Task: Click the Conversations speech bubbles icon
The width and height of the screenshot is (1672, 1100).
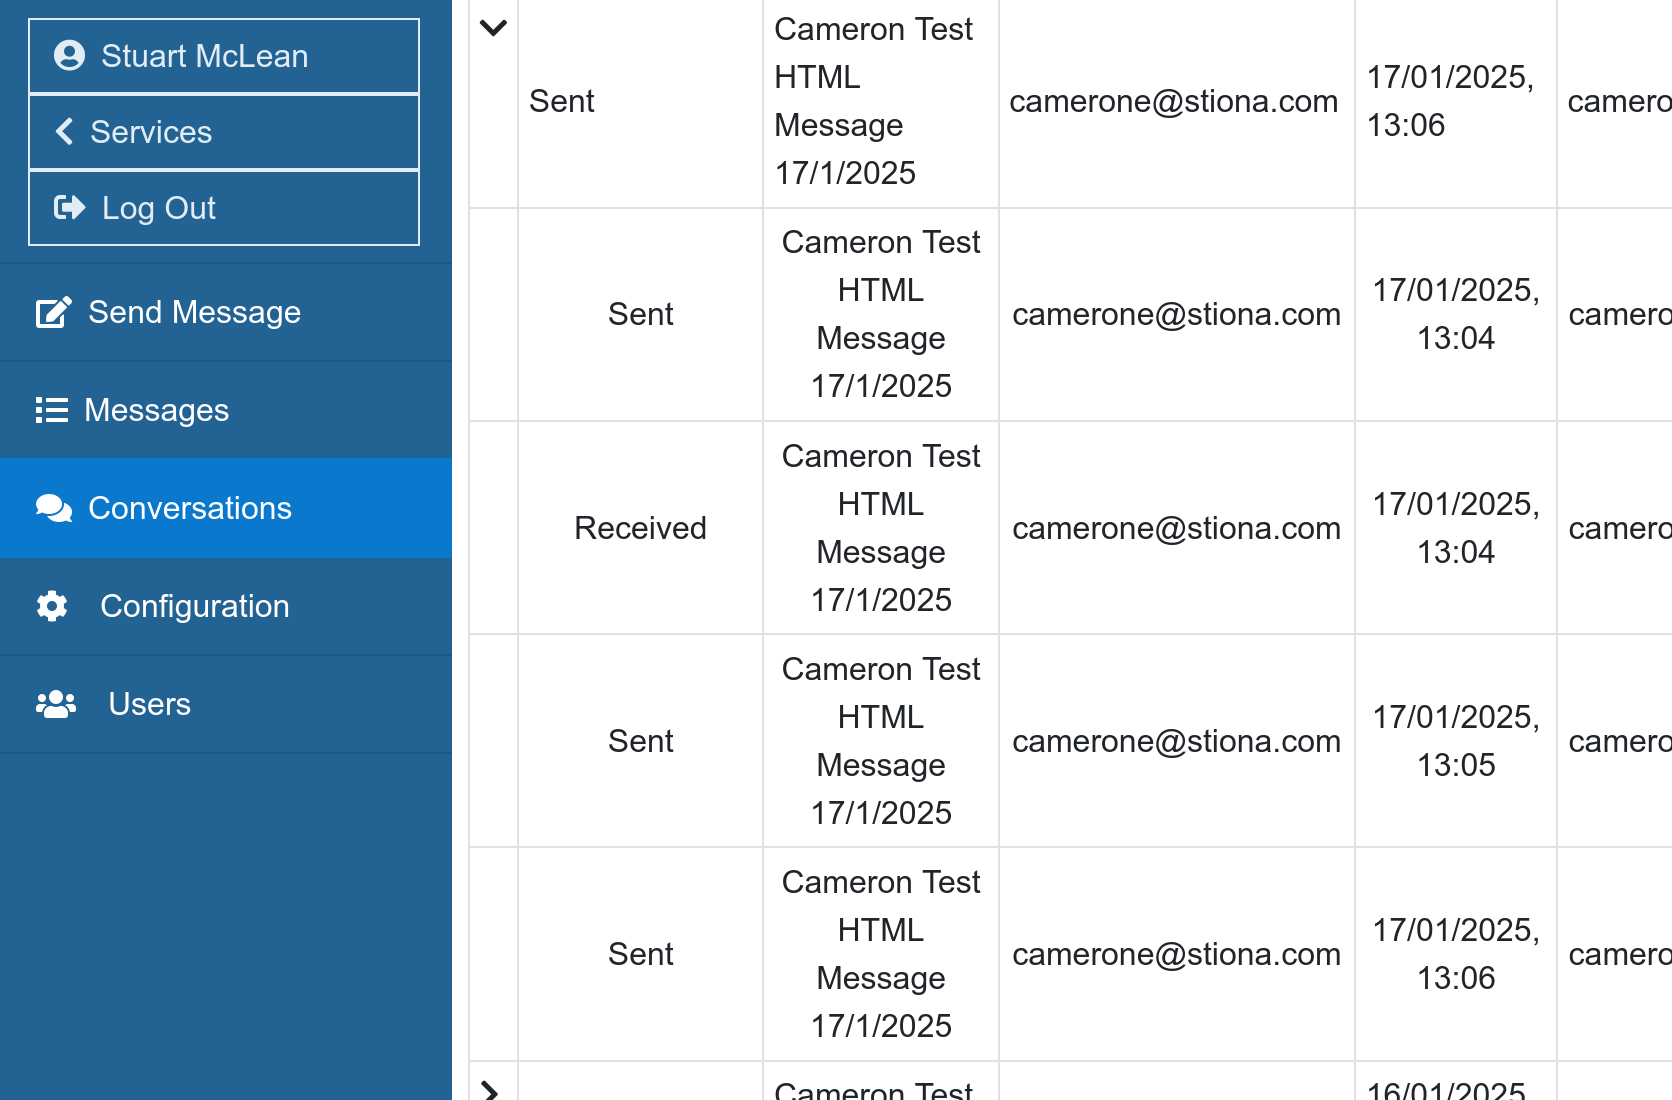Action: tap(54, 508)
